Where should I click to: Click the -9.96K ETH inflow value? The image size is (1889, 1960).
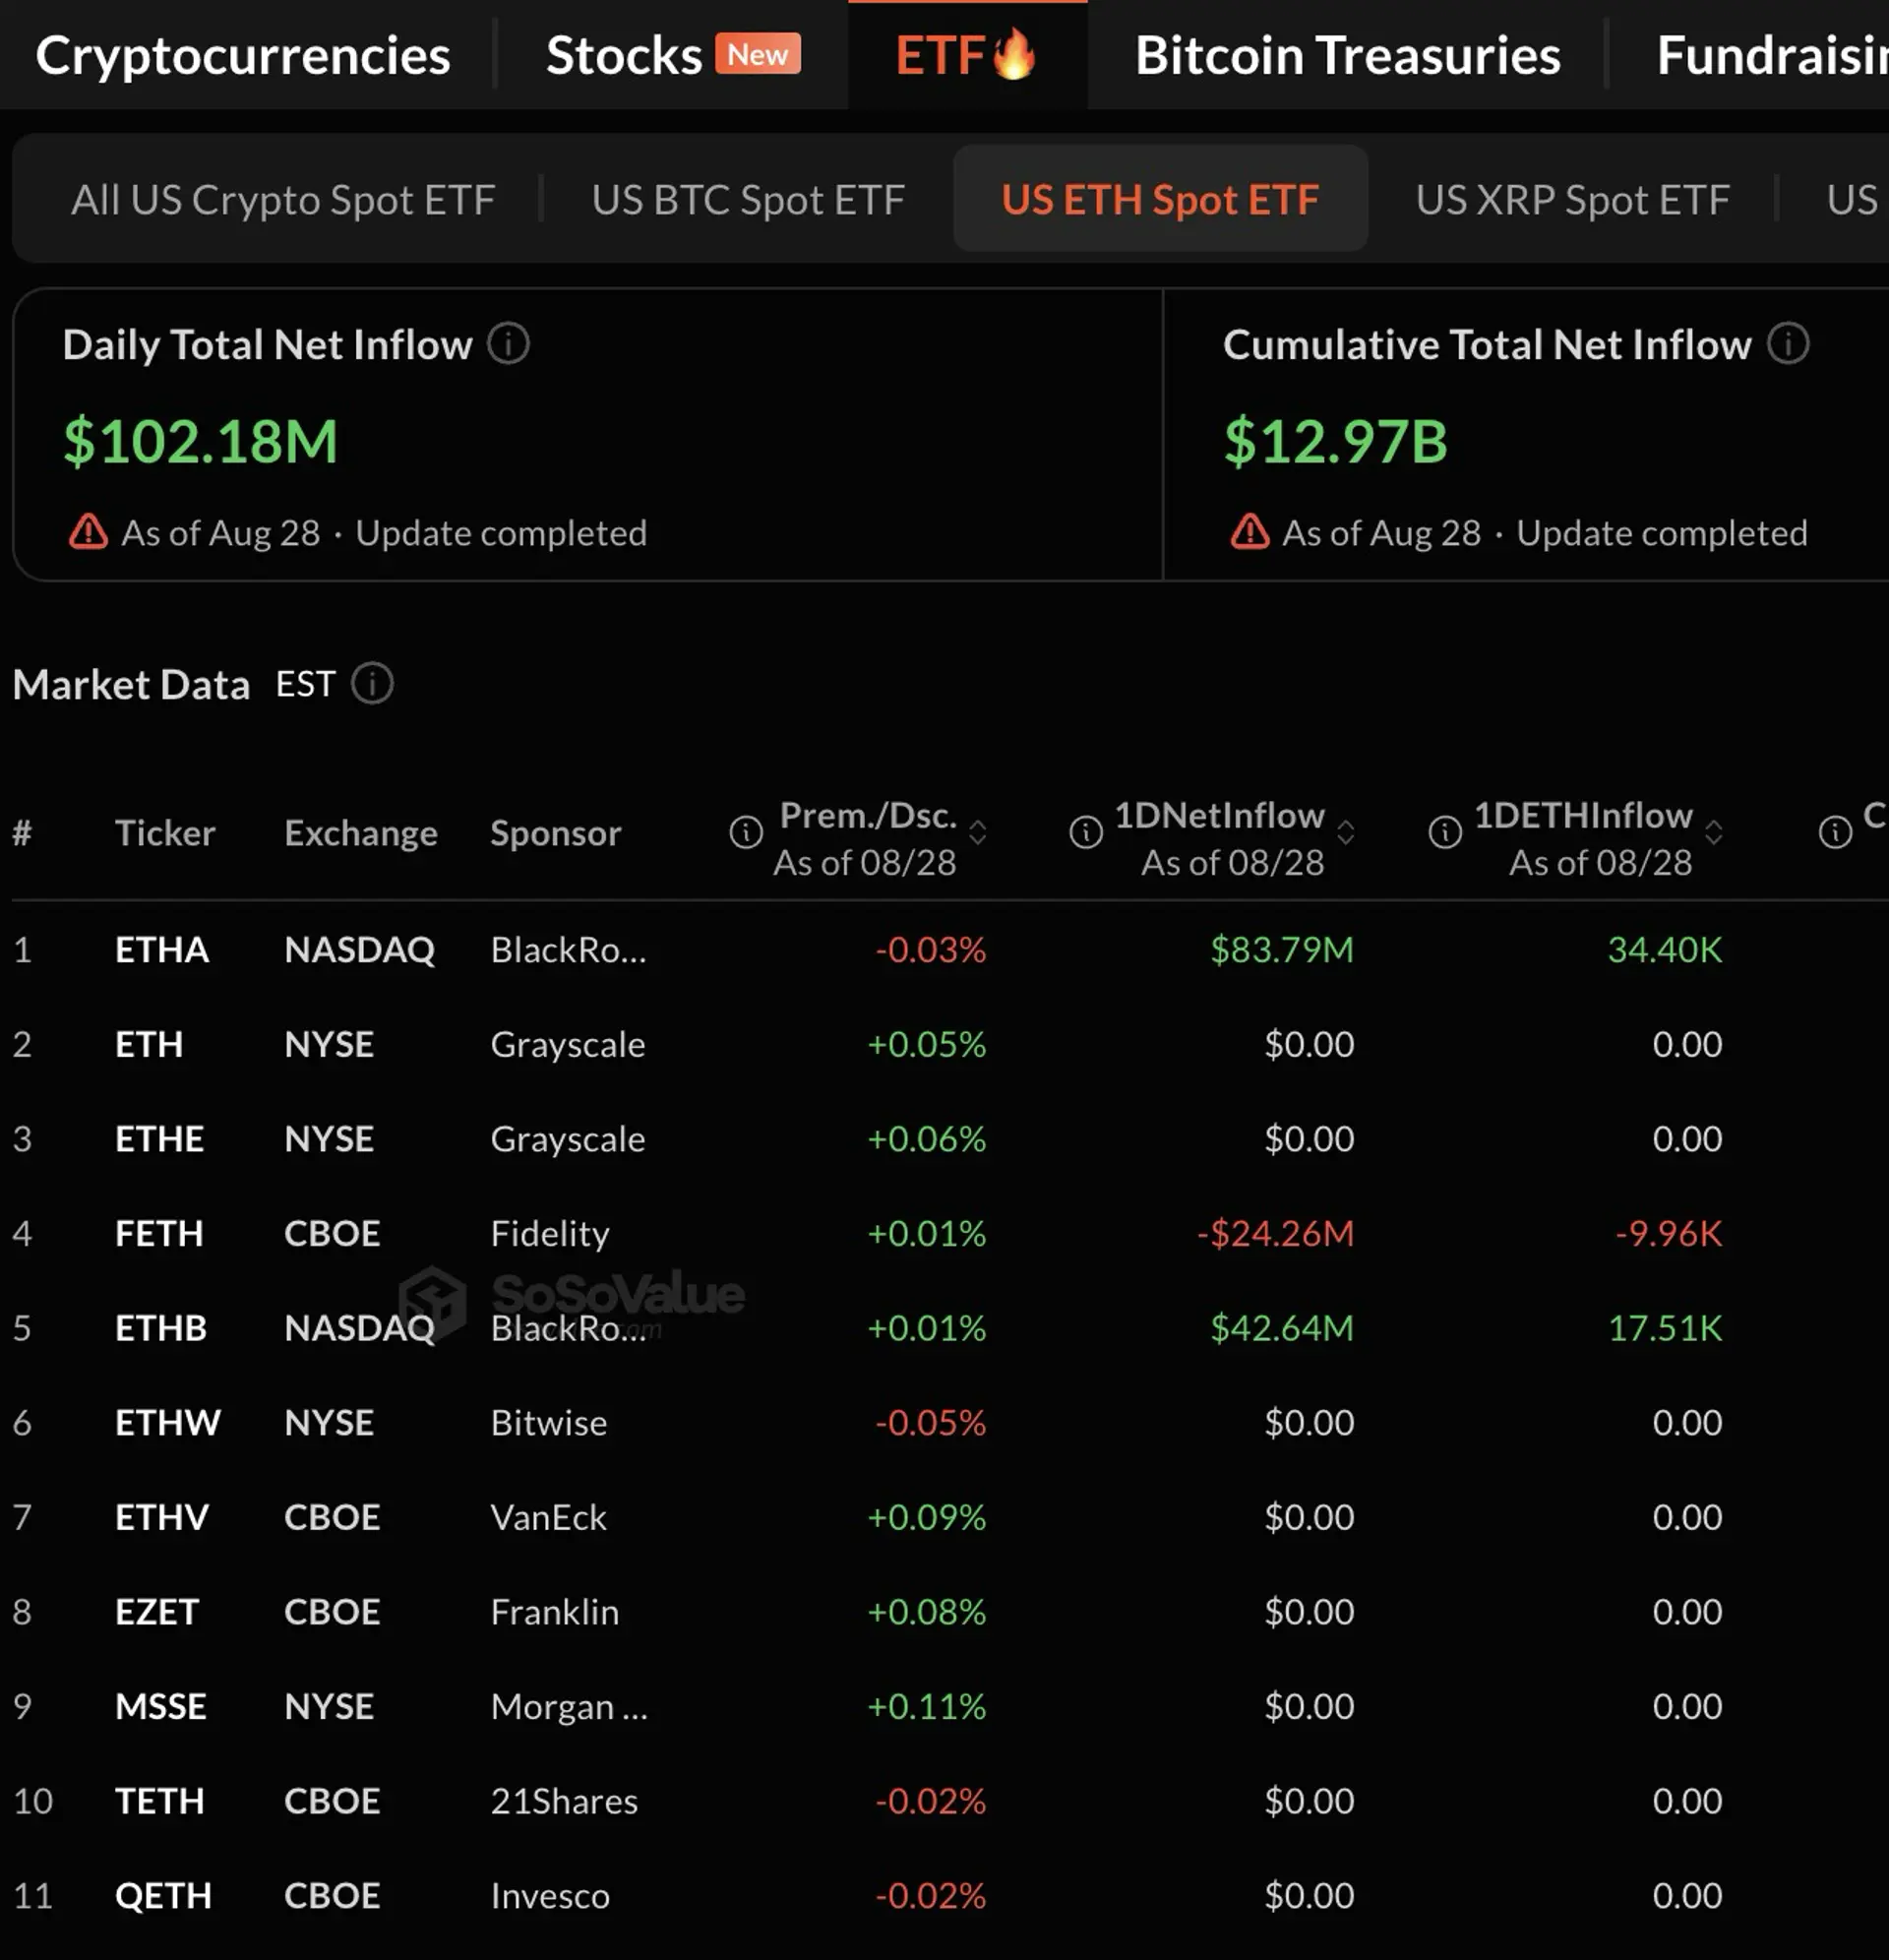point(1669,1233)
